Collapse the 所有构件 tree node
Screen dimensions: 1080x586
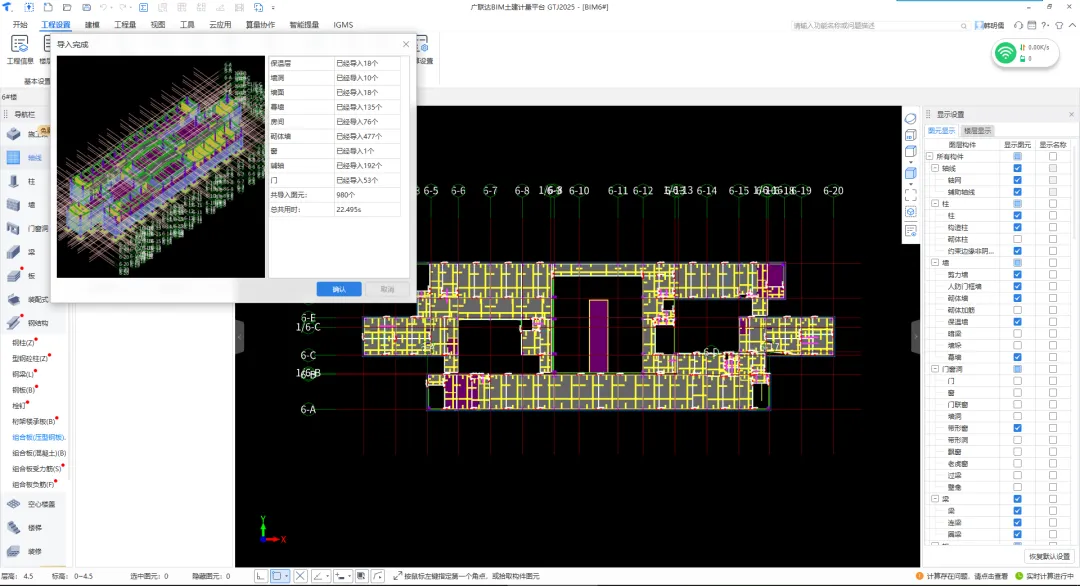click(x=930, y=156)
